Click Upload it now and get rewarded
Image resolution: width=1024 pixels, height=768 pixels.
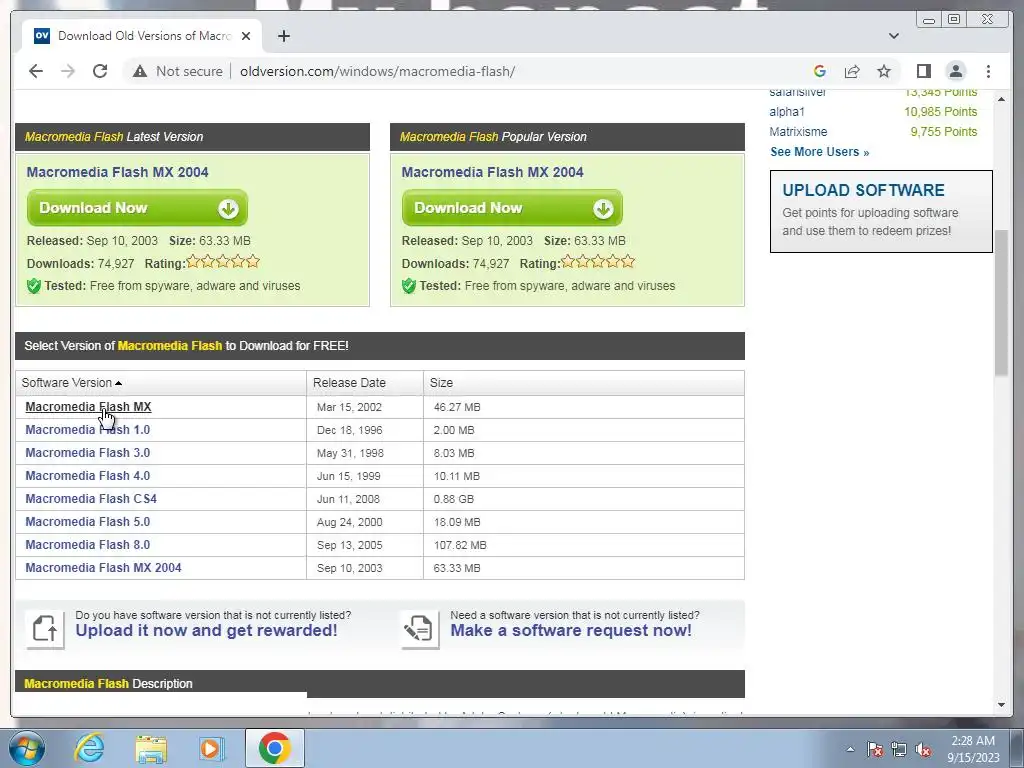pyautogui.click(x=206, y=630)
